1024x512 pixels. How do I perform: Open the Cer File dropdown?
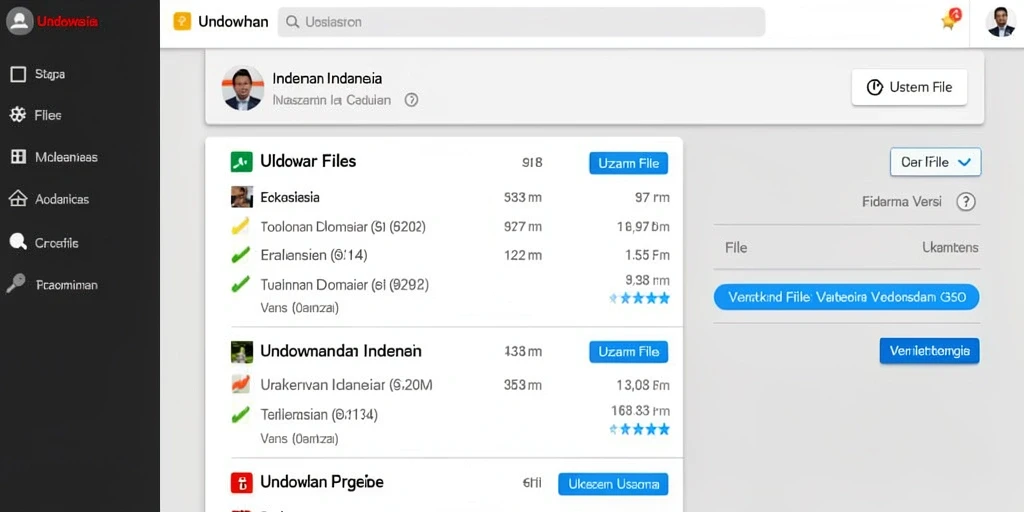click(x=935, y=162)
